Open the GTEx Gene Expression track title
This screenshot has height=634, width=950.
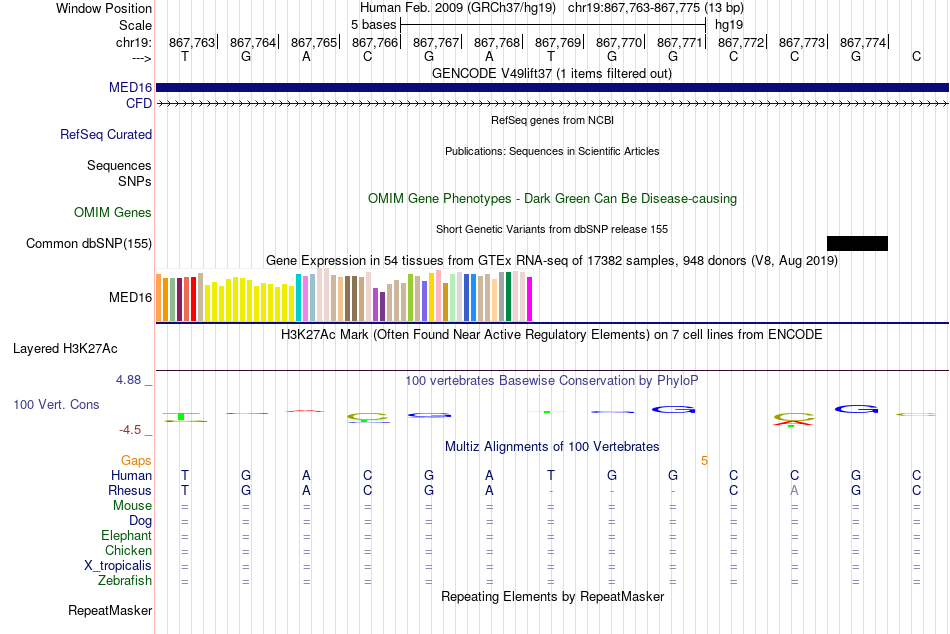pos(552,261)
